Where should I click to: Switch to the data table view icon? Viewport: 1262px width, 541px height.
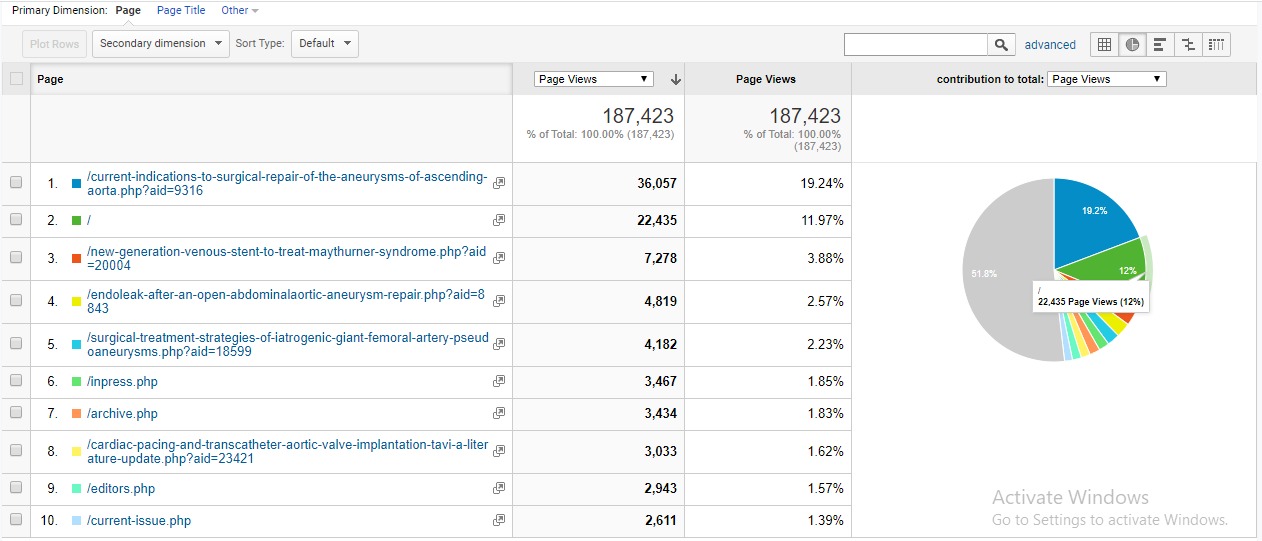click(1104, 44)
